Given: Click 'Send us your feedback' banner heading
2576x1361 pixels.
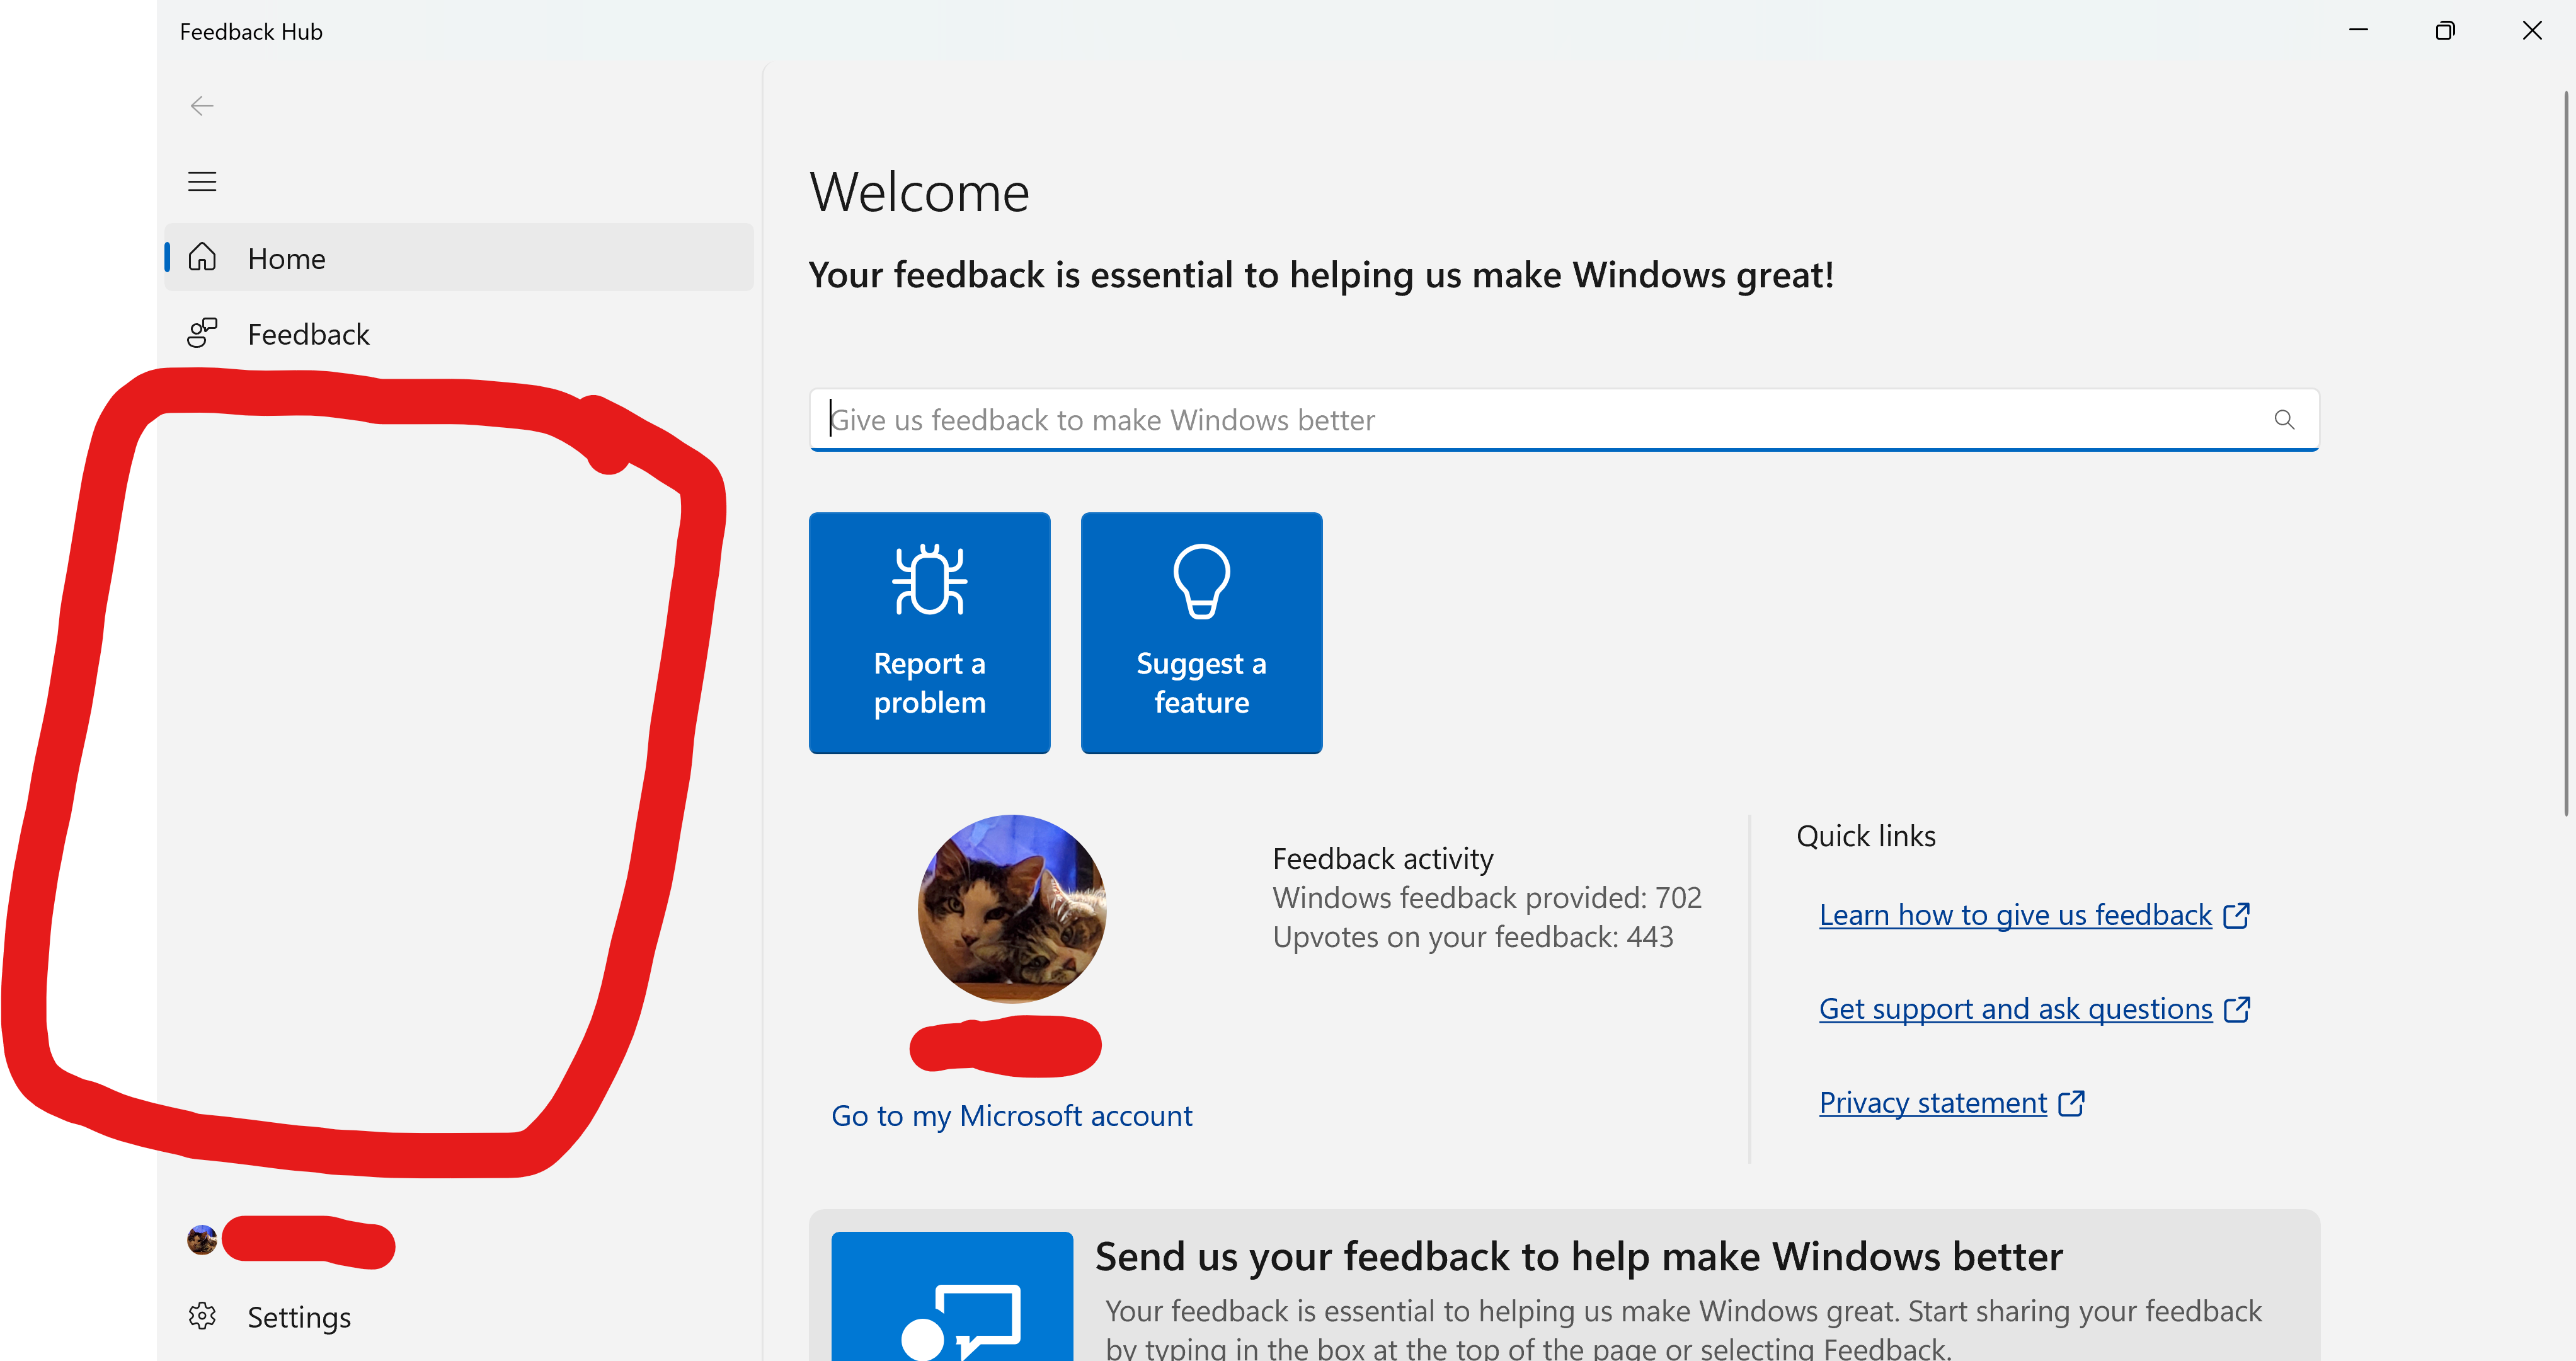Looking at the screenshot, I should click(1579, 1257).
